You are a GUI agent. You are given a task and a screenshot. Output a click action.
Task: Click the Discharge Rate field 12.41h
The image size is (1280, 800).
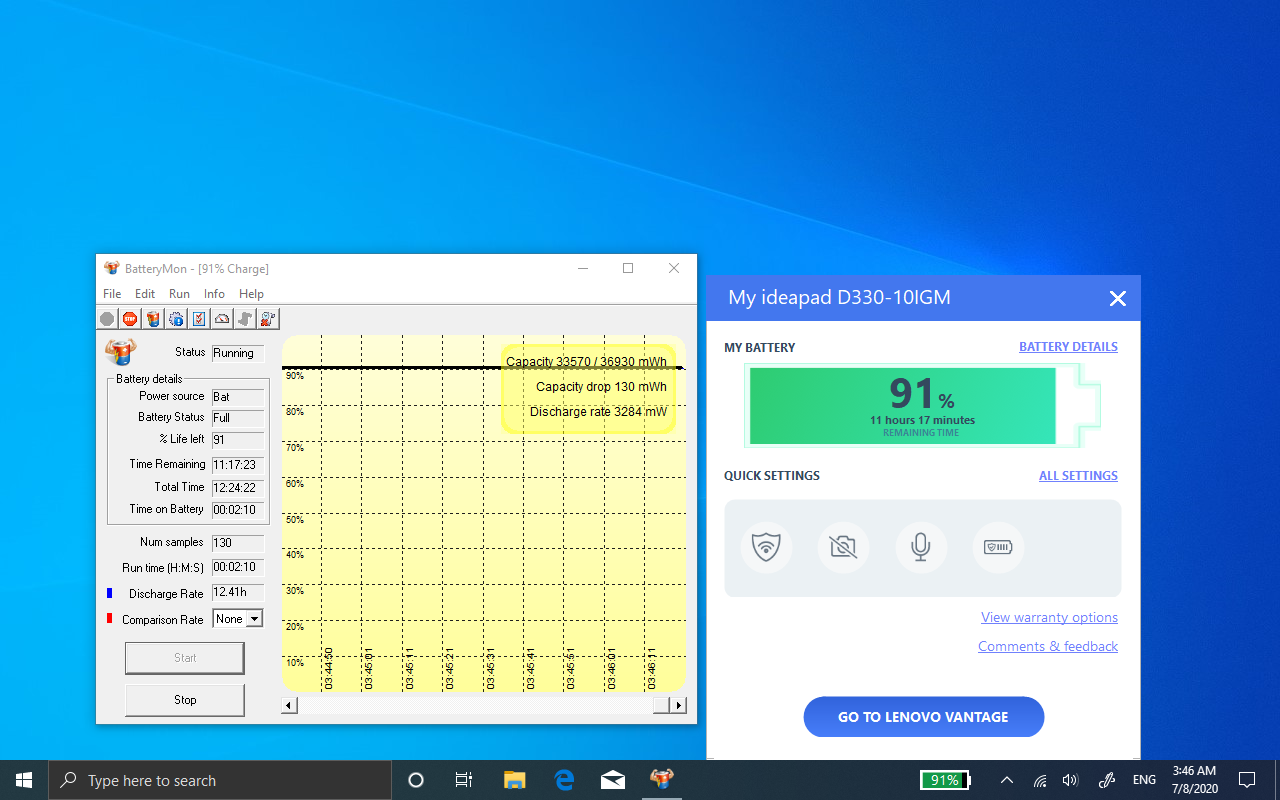coord(238,593)
